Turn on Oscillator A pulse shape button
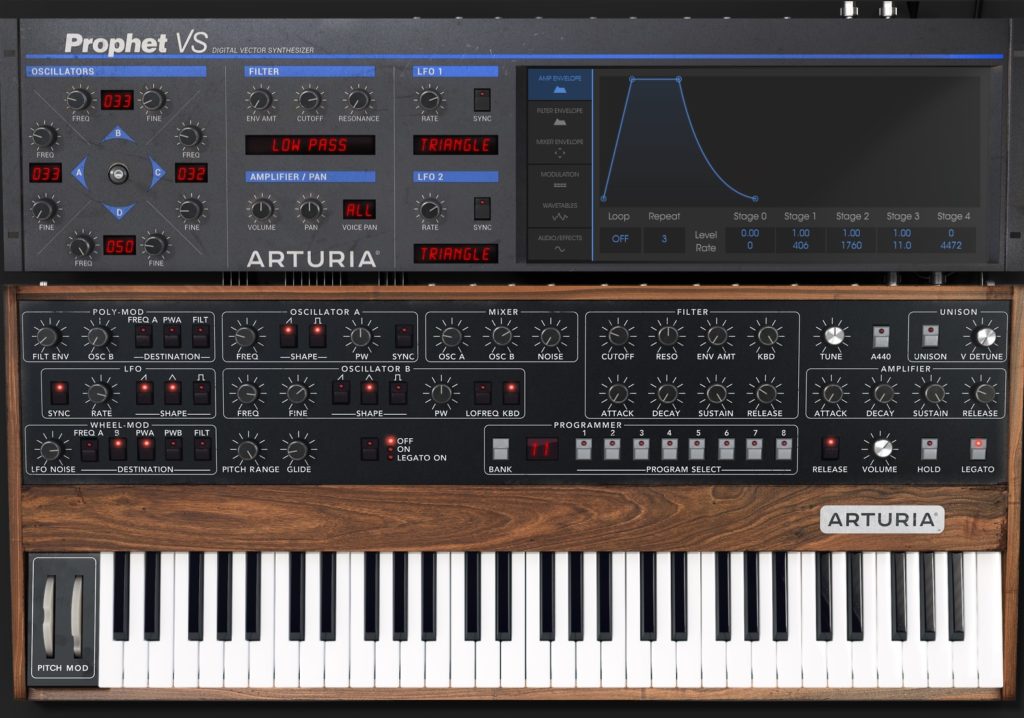The image size is (1024, 718). coord(317,335)
